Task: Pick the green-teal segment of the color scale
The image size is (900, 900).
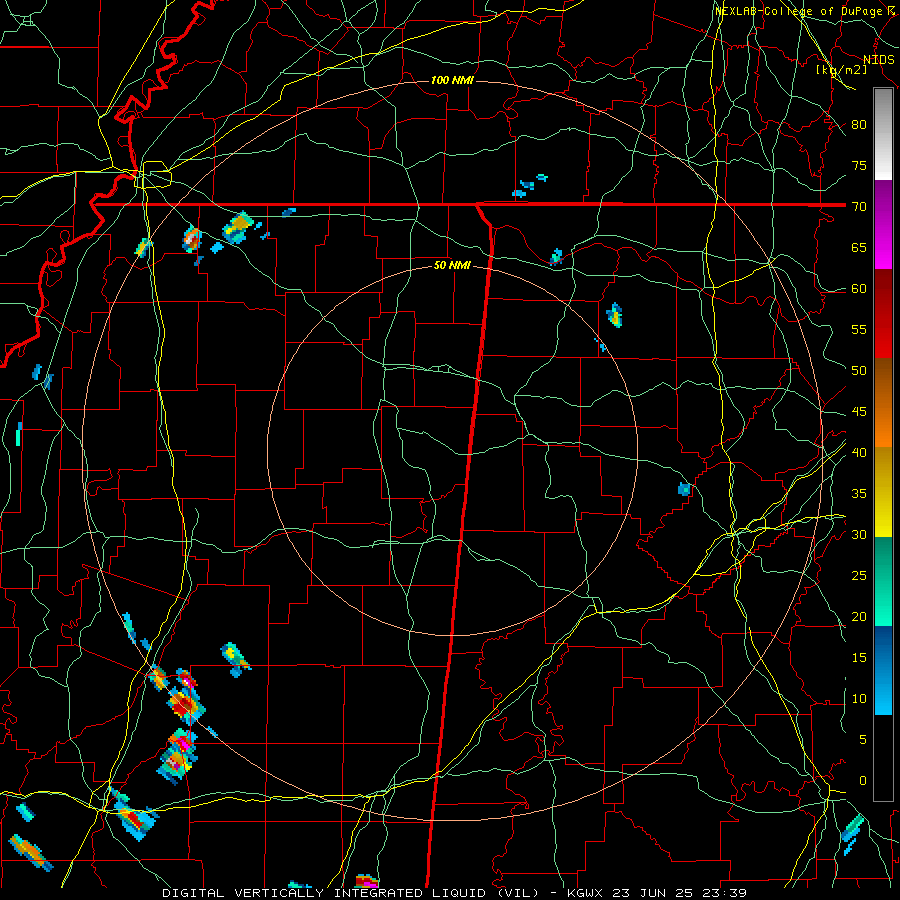Action: [883, 581]
